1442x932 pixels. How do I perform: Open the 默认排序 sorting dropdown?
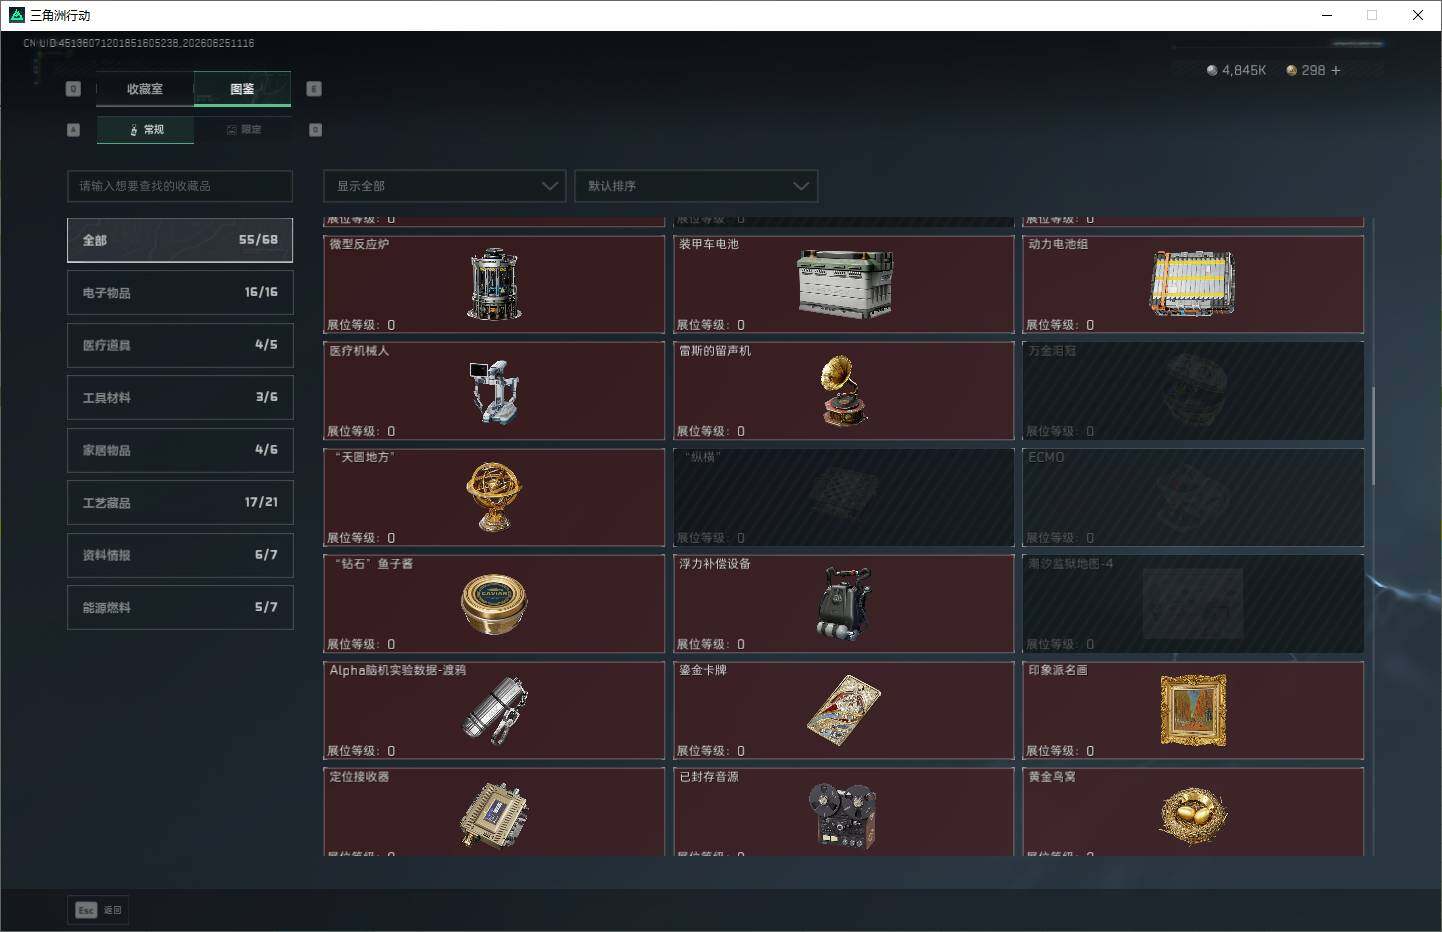pos(696,186)
